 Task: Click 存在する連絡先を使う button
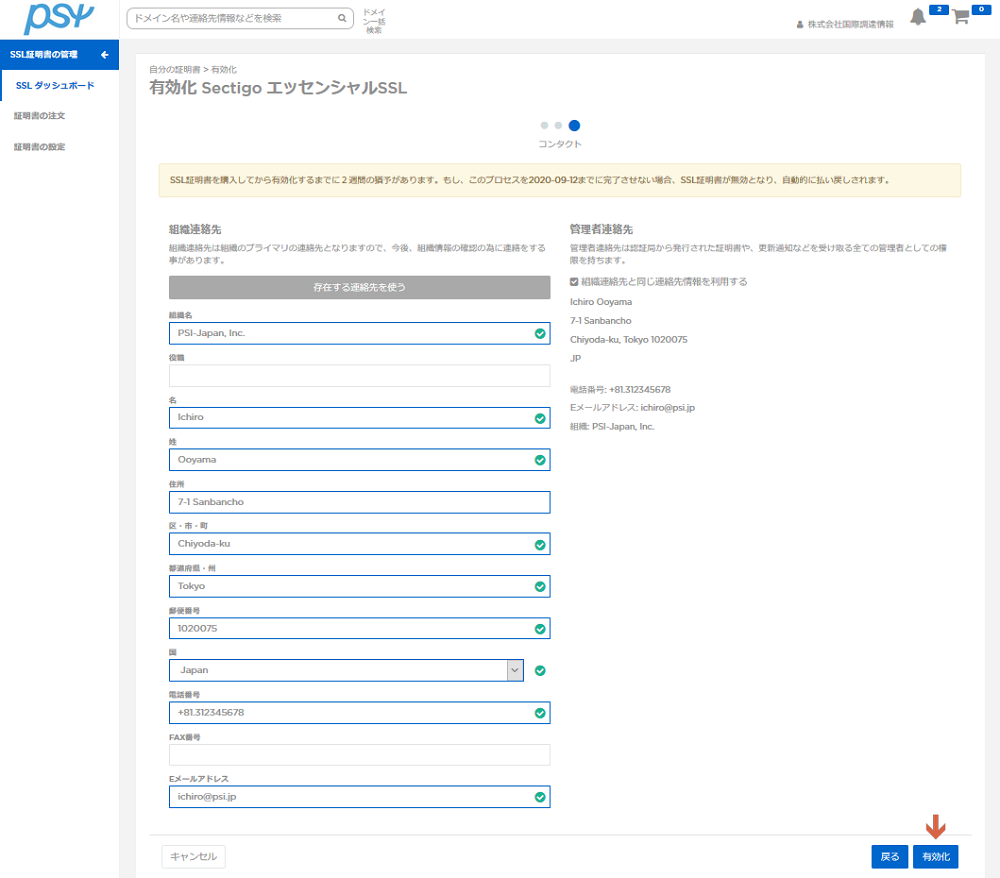(360, 288)
